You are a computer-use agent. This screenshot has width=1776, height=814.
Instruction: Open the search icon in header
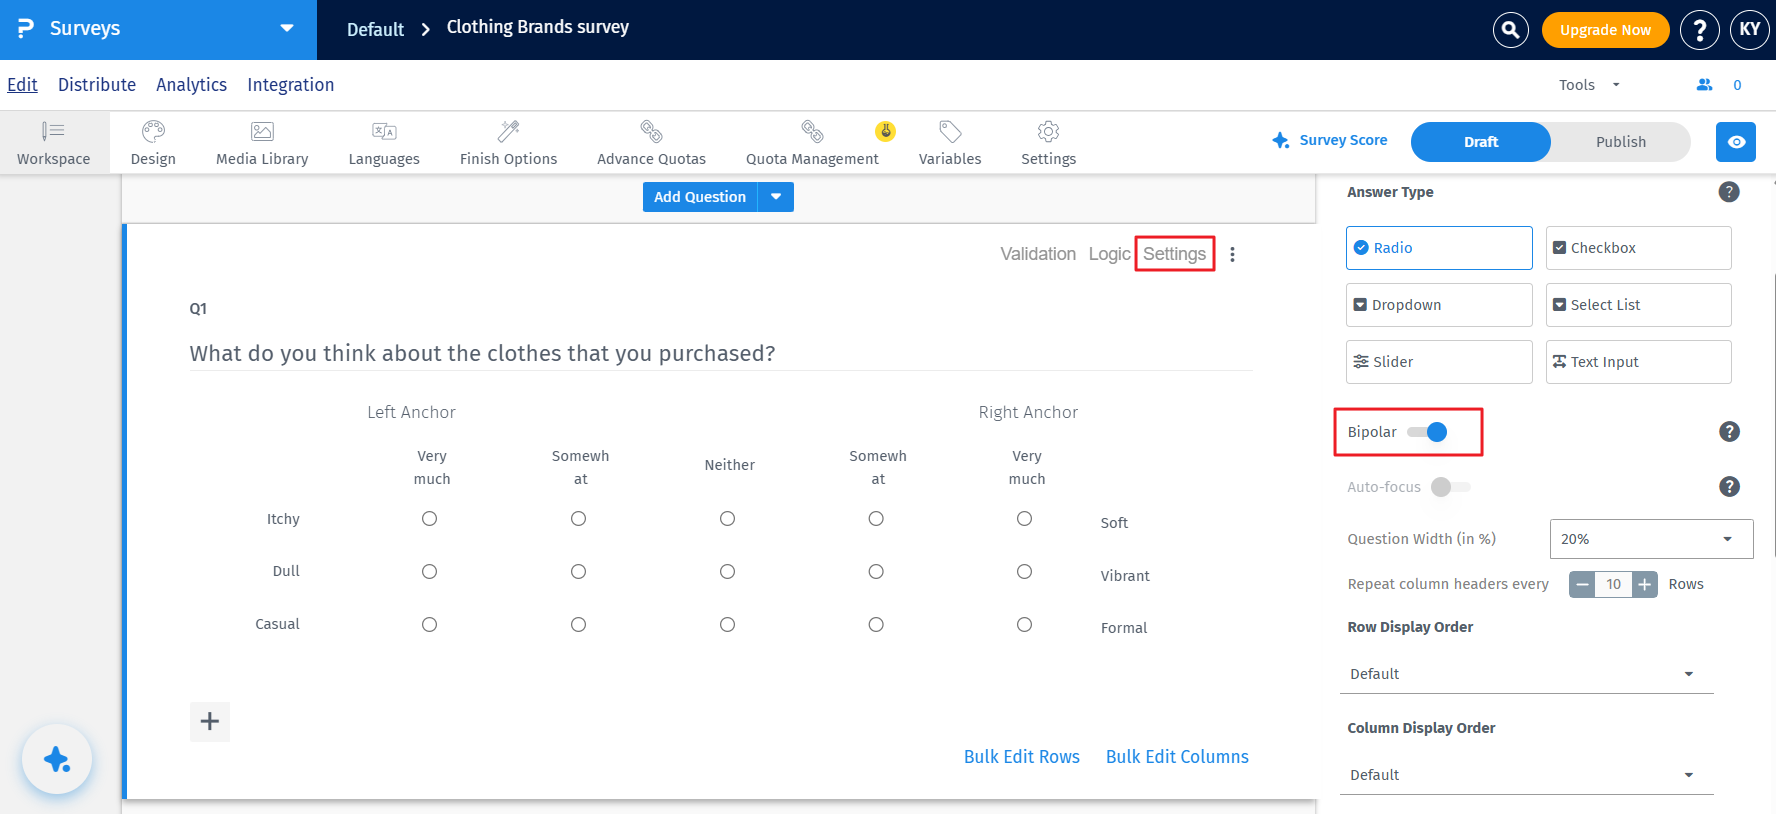1511,30
